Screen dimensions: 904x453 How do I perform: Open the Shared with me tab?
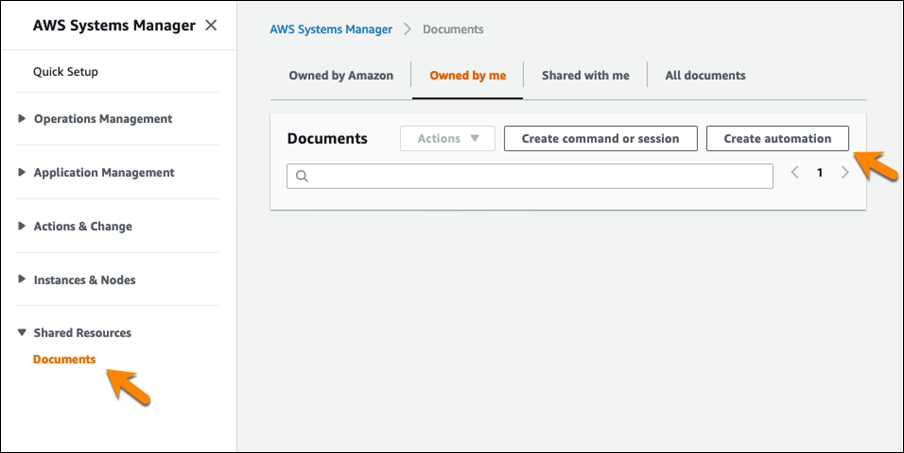[x=585, y=76]
